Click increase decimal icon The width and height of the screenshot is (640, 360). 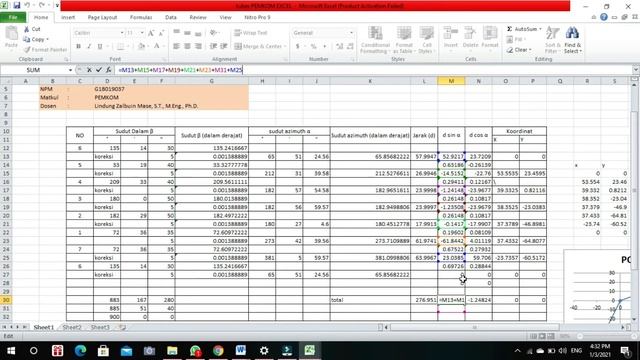pyautogui.click(x=340, y=46)
